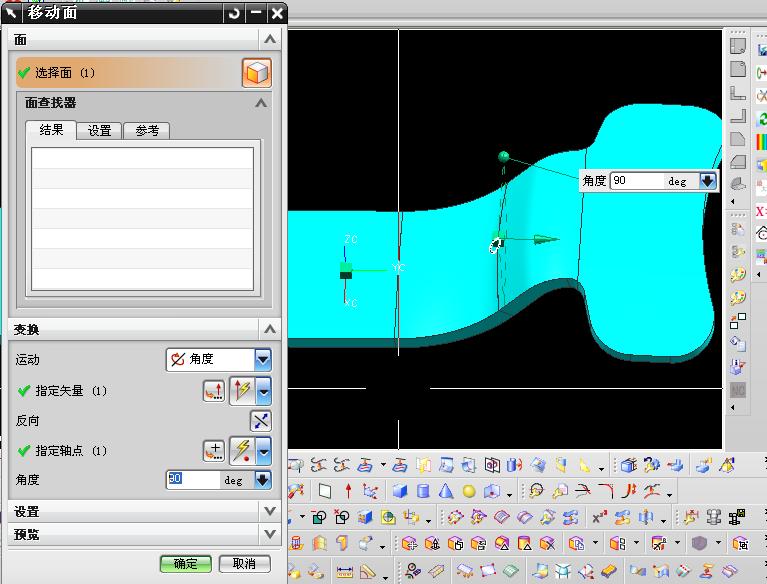
Task: Open the 运动 type dropdown showing 角度
Action: click(218, 360)
